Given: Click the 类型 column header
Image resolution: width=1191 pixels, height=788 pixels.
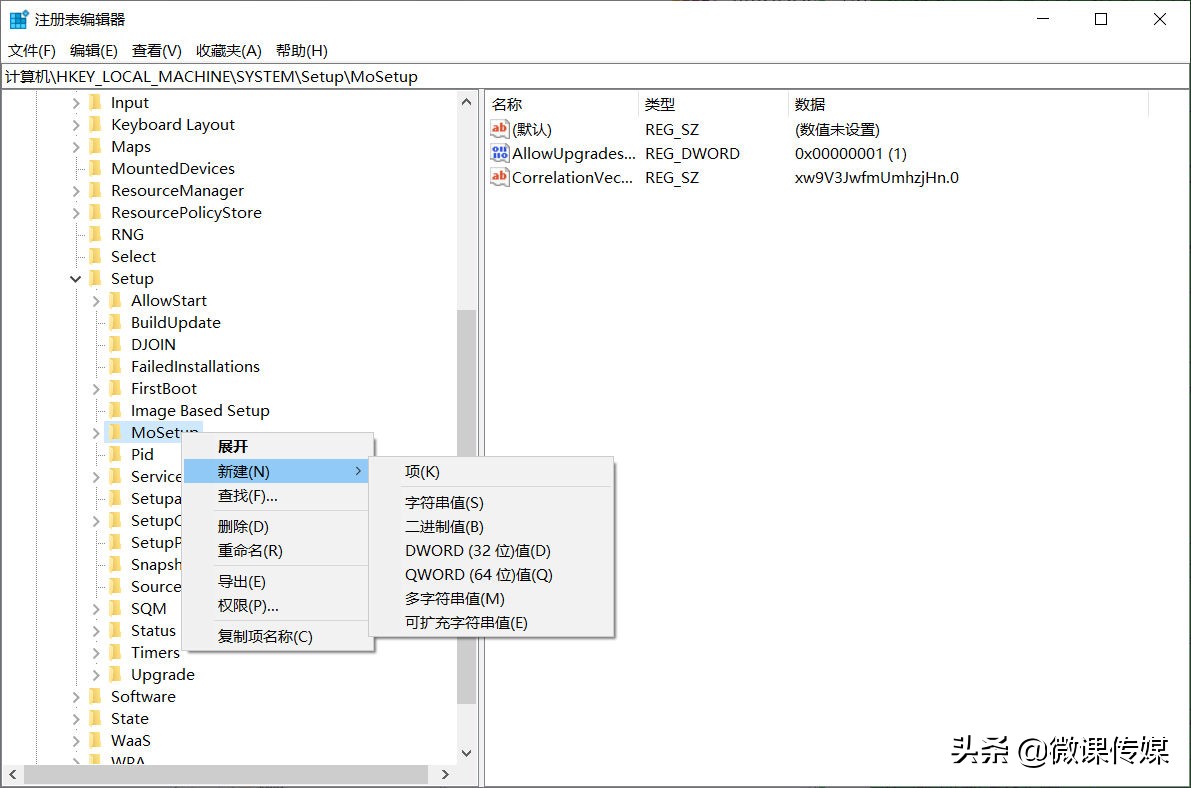Looking at the screenshot, I should [659, 104].
